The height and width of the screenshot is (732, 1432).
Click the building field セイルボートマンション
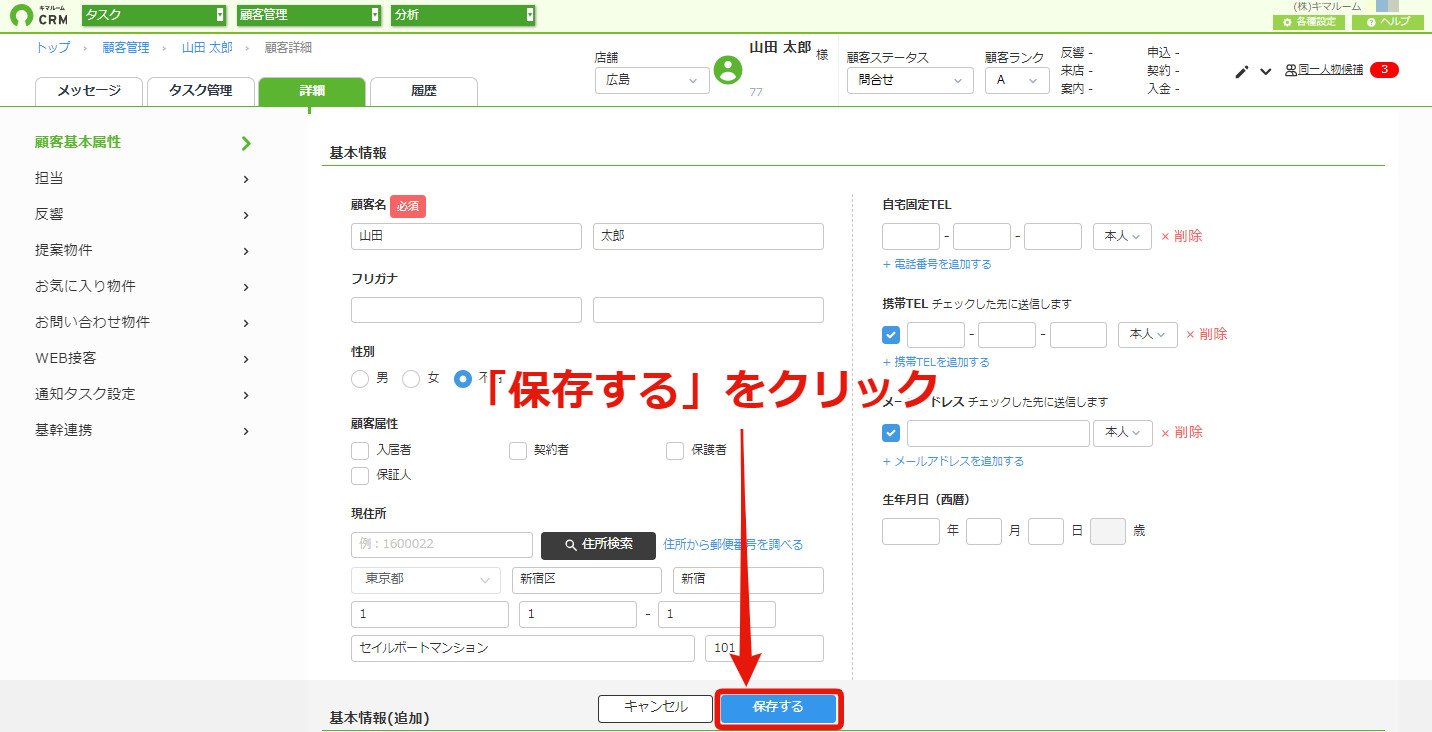pyautogui.click(x=523, y=648)
